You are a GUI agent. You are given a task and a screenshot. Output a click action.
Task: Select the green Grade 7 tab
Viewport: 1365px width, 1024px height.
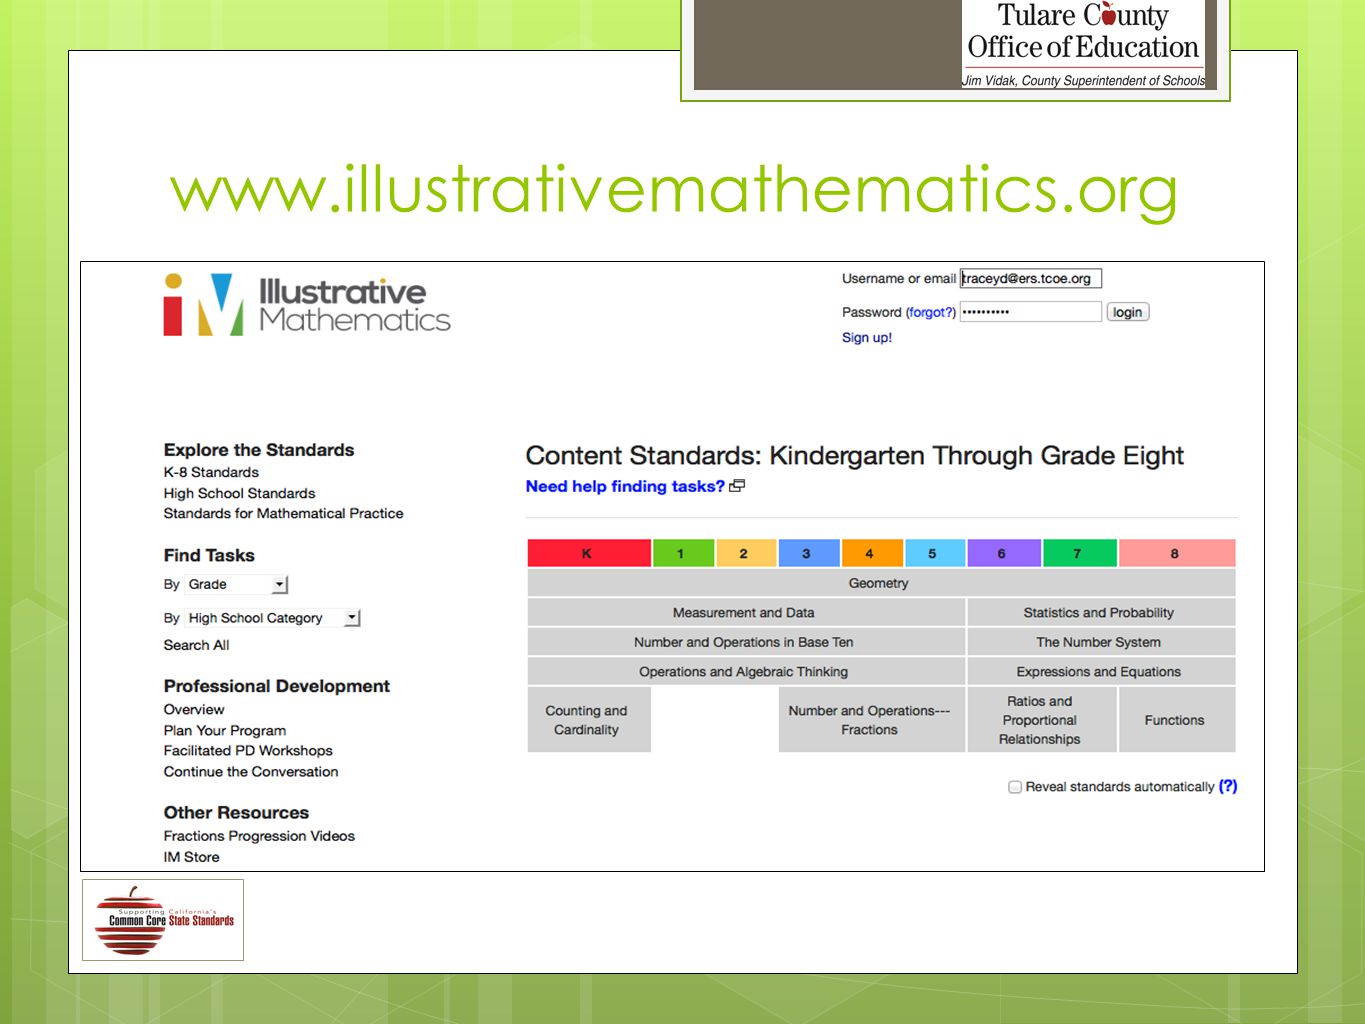(1080, 553)
